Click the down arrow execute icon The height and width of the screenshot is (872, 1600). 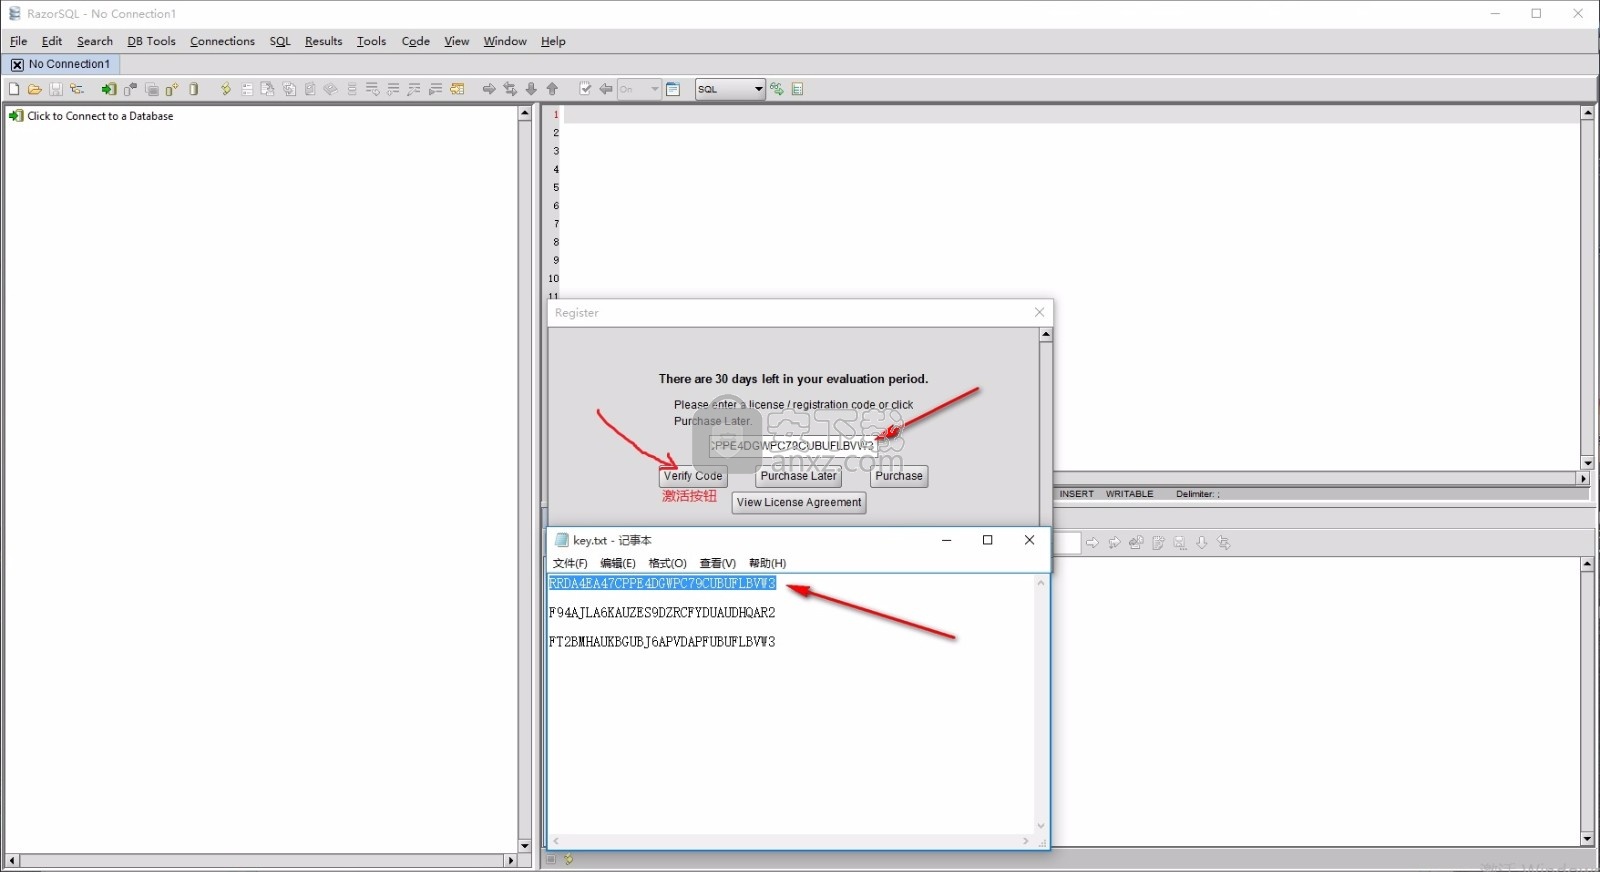531,89
